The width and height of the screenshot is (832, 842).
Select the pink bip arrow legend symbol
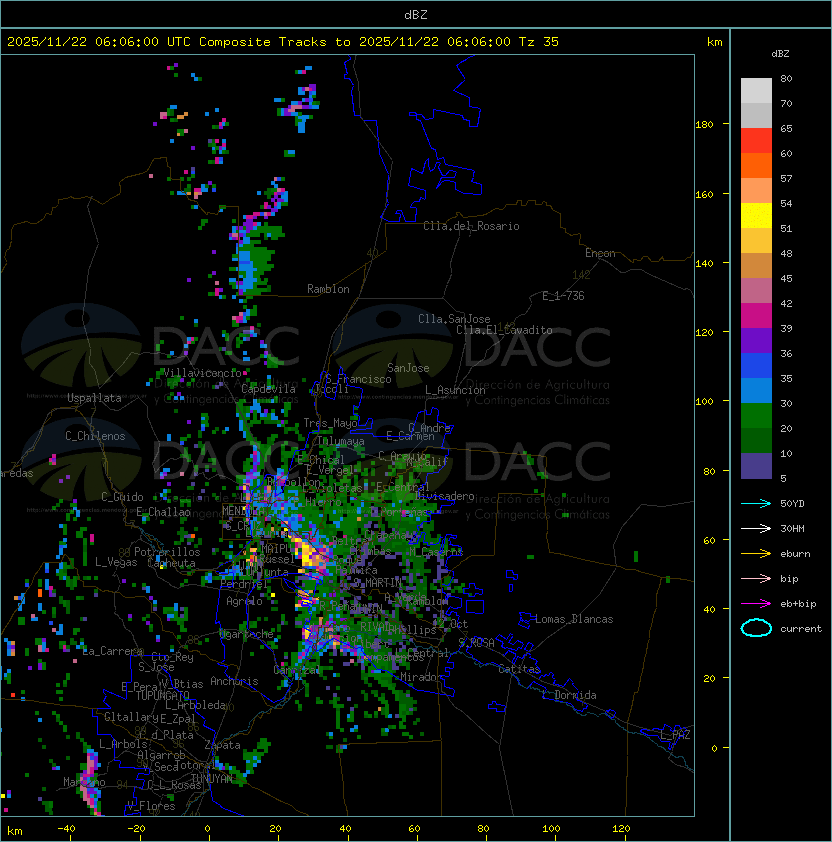[x=756, y=578]
